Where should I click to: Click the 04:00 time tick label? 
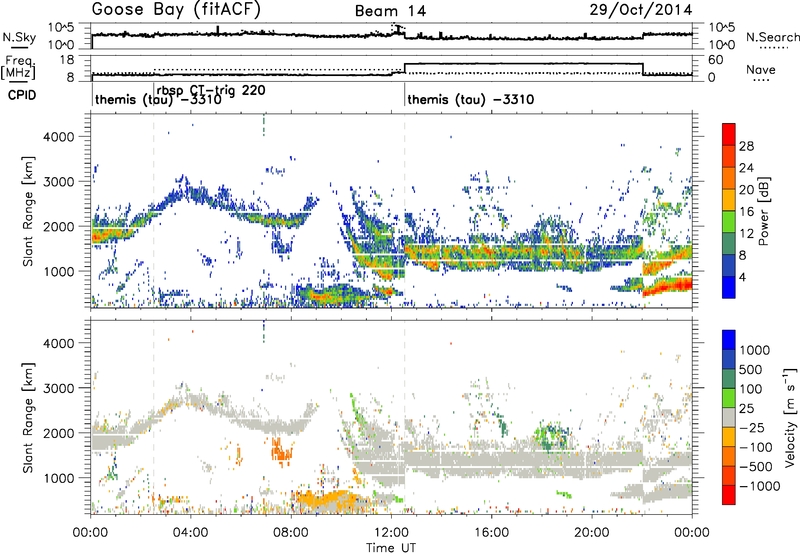(191, 533)
